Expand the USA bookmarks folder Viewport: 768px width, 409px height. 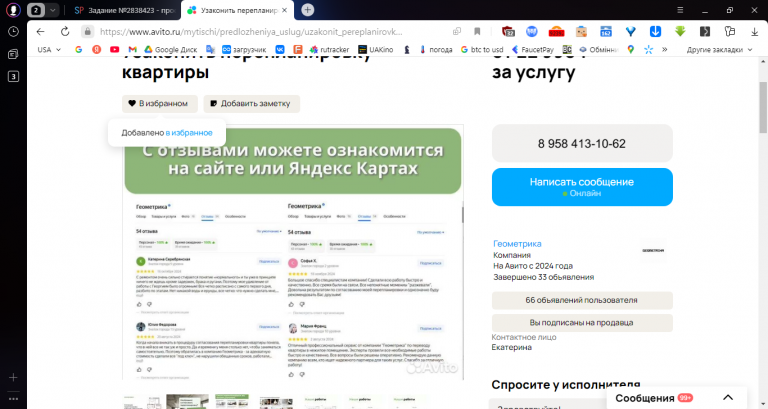pyautogui.click(x=49, y=49)
